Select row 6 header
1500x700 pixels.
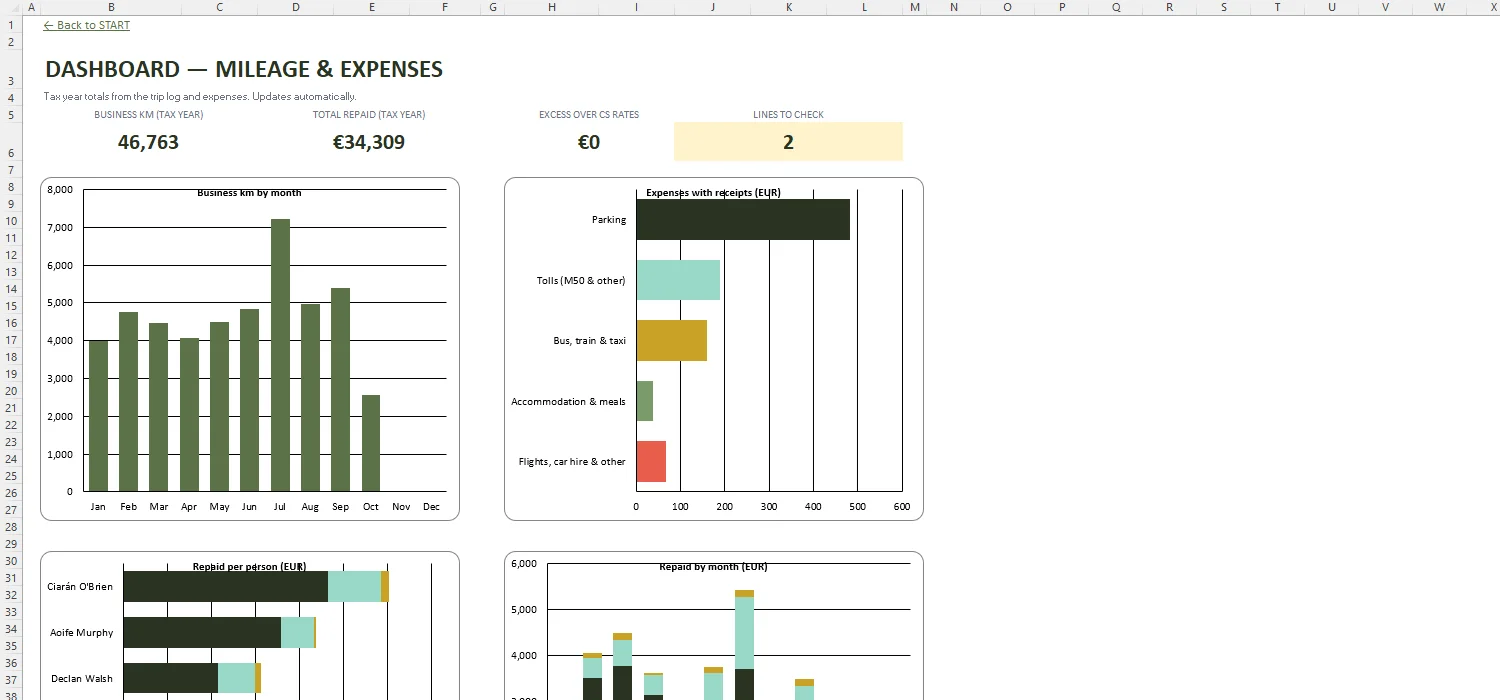coord(10,142)
